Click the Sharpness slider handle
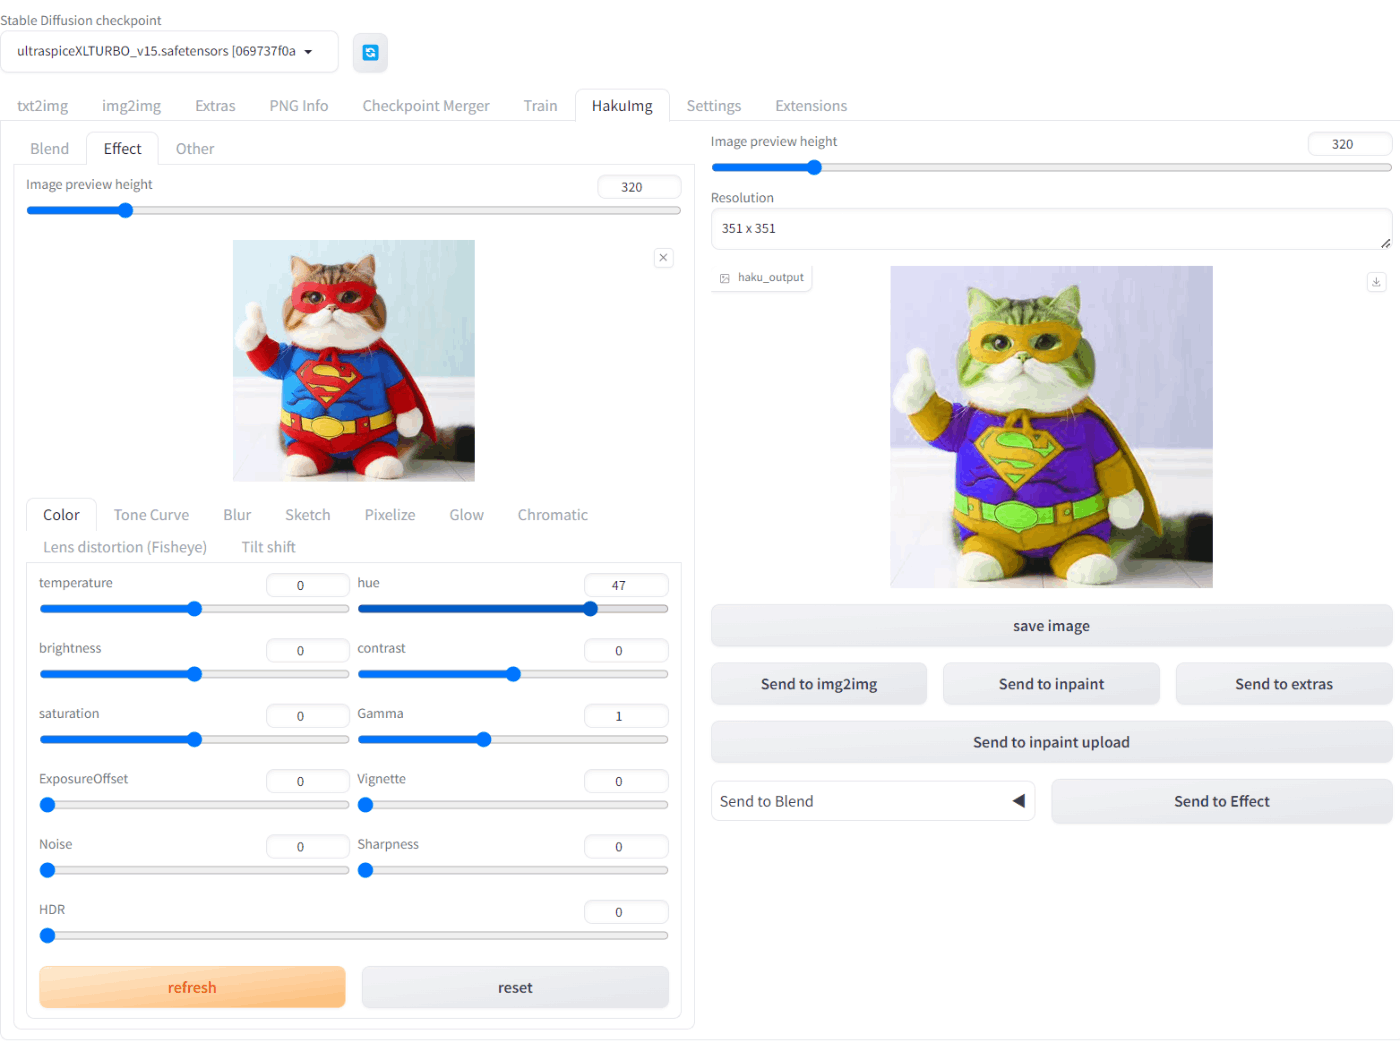 point(366,870)
